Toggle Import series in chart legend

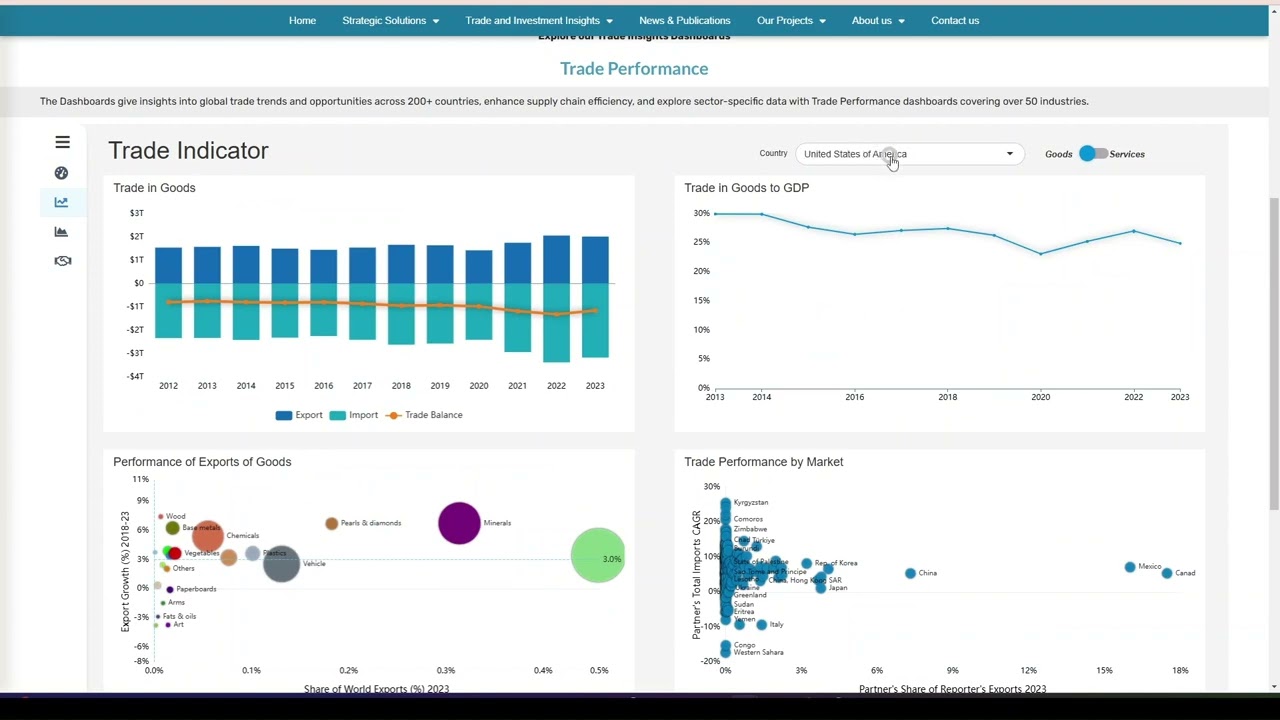click(354, 415)
